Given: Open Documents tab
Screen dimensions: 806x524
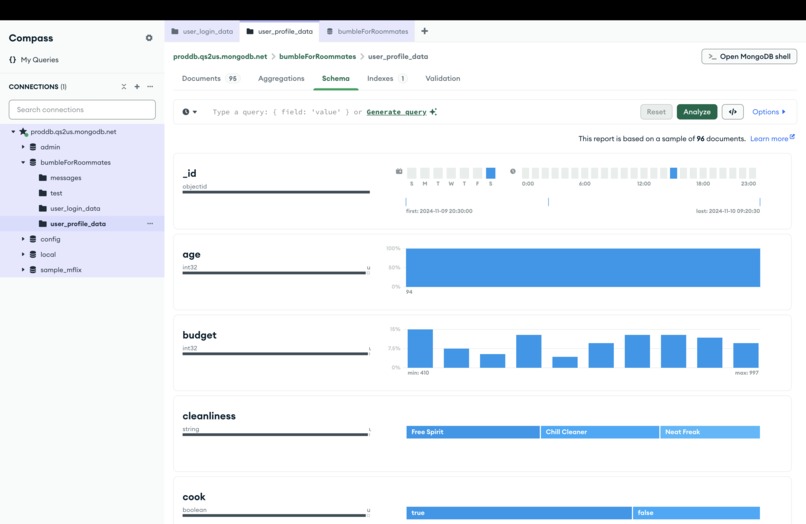Looking at the screenshot, I should [209, 79].
